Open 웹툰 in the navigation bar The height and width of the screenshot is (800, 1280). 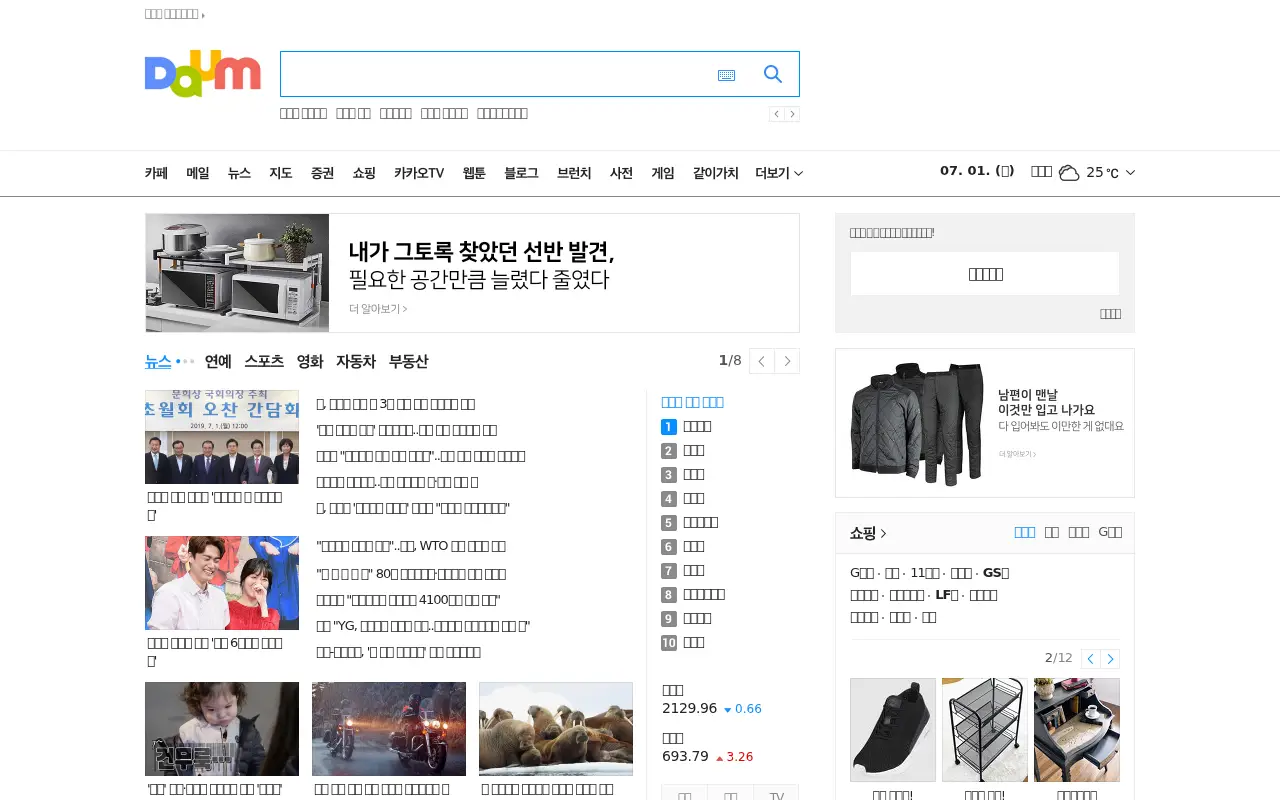[x=474, y=173]
